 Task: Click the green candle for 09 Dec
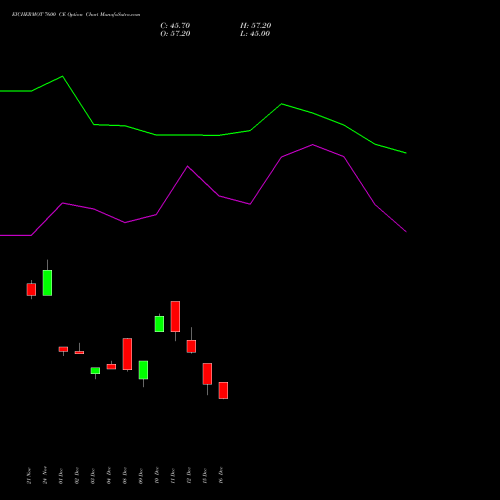(x=143, y=370)
